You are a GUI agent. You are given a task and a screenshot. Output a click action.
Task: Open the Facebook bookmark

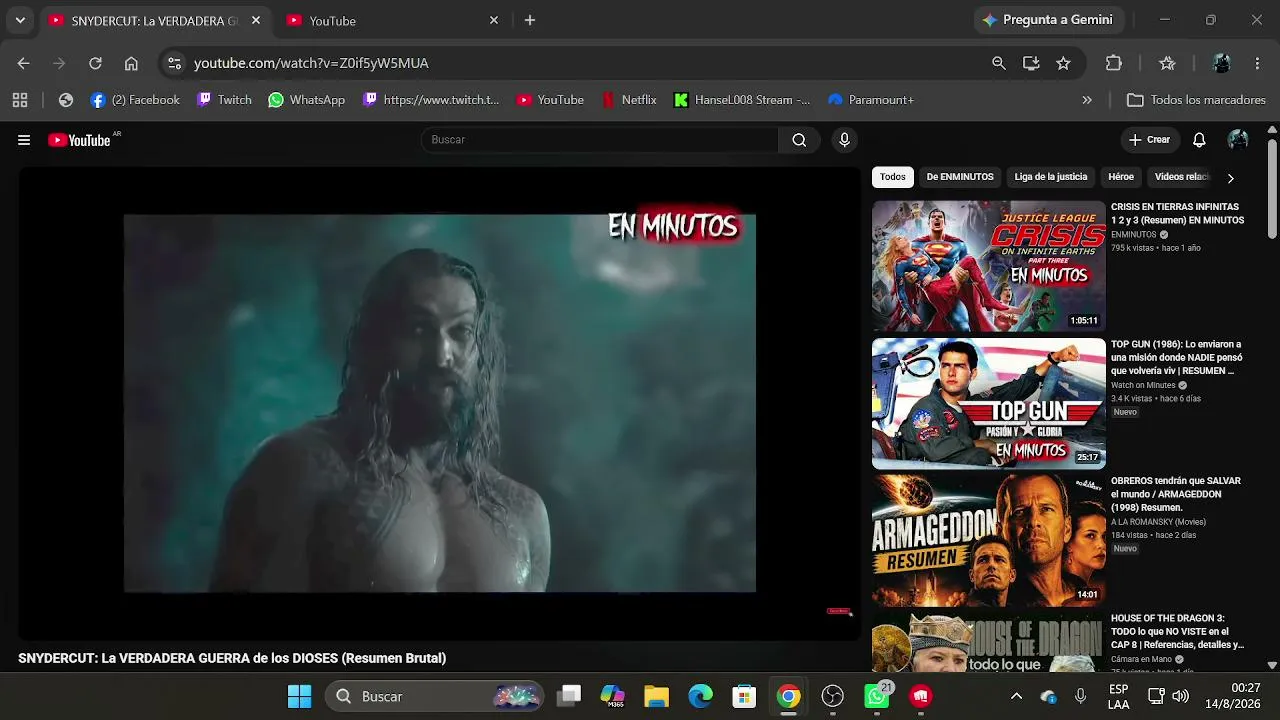[x=135, y=100]
